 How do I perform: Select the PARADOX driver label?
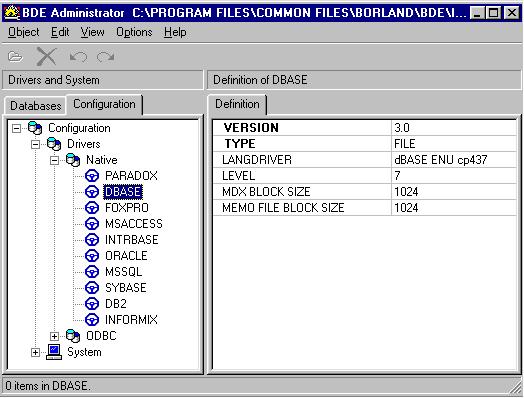coord(131,176)
